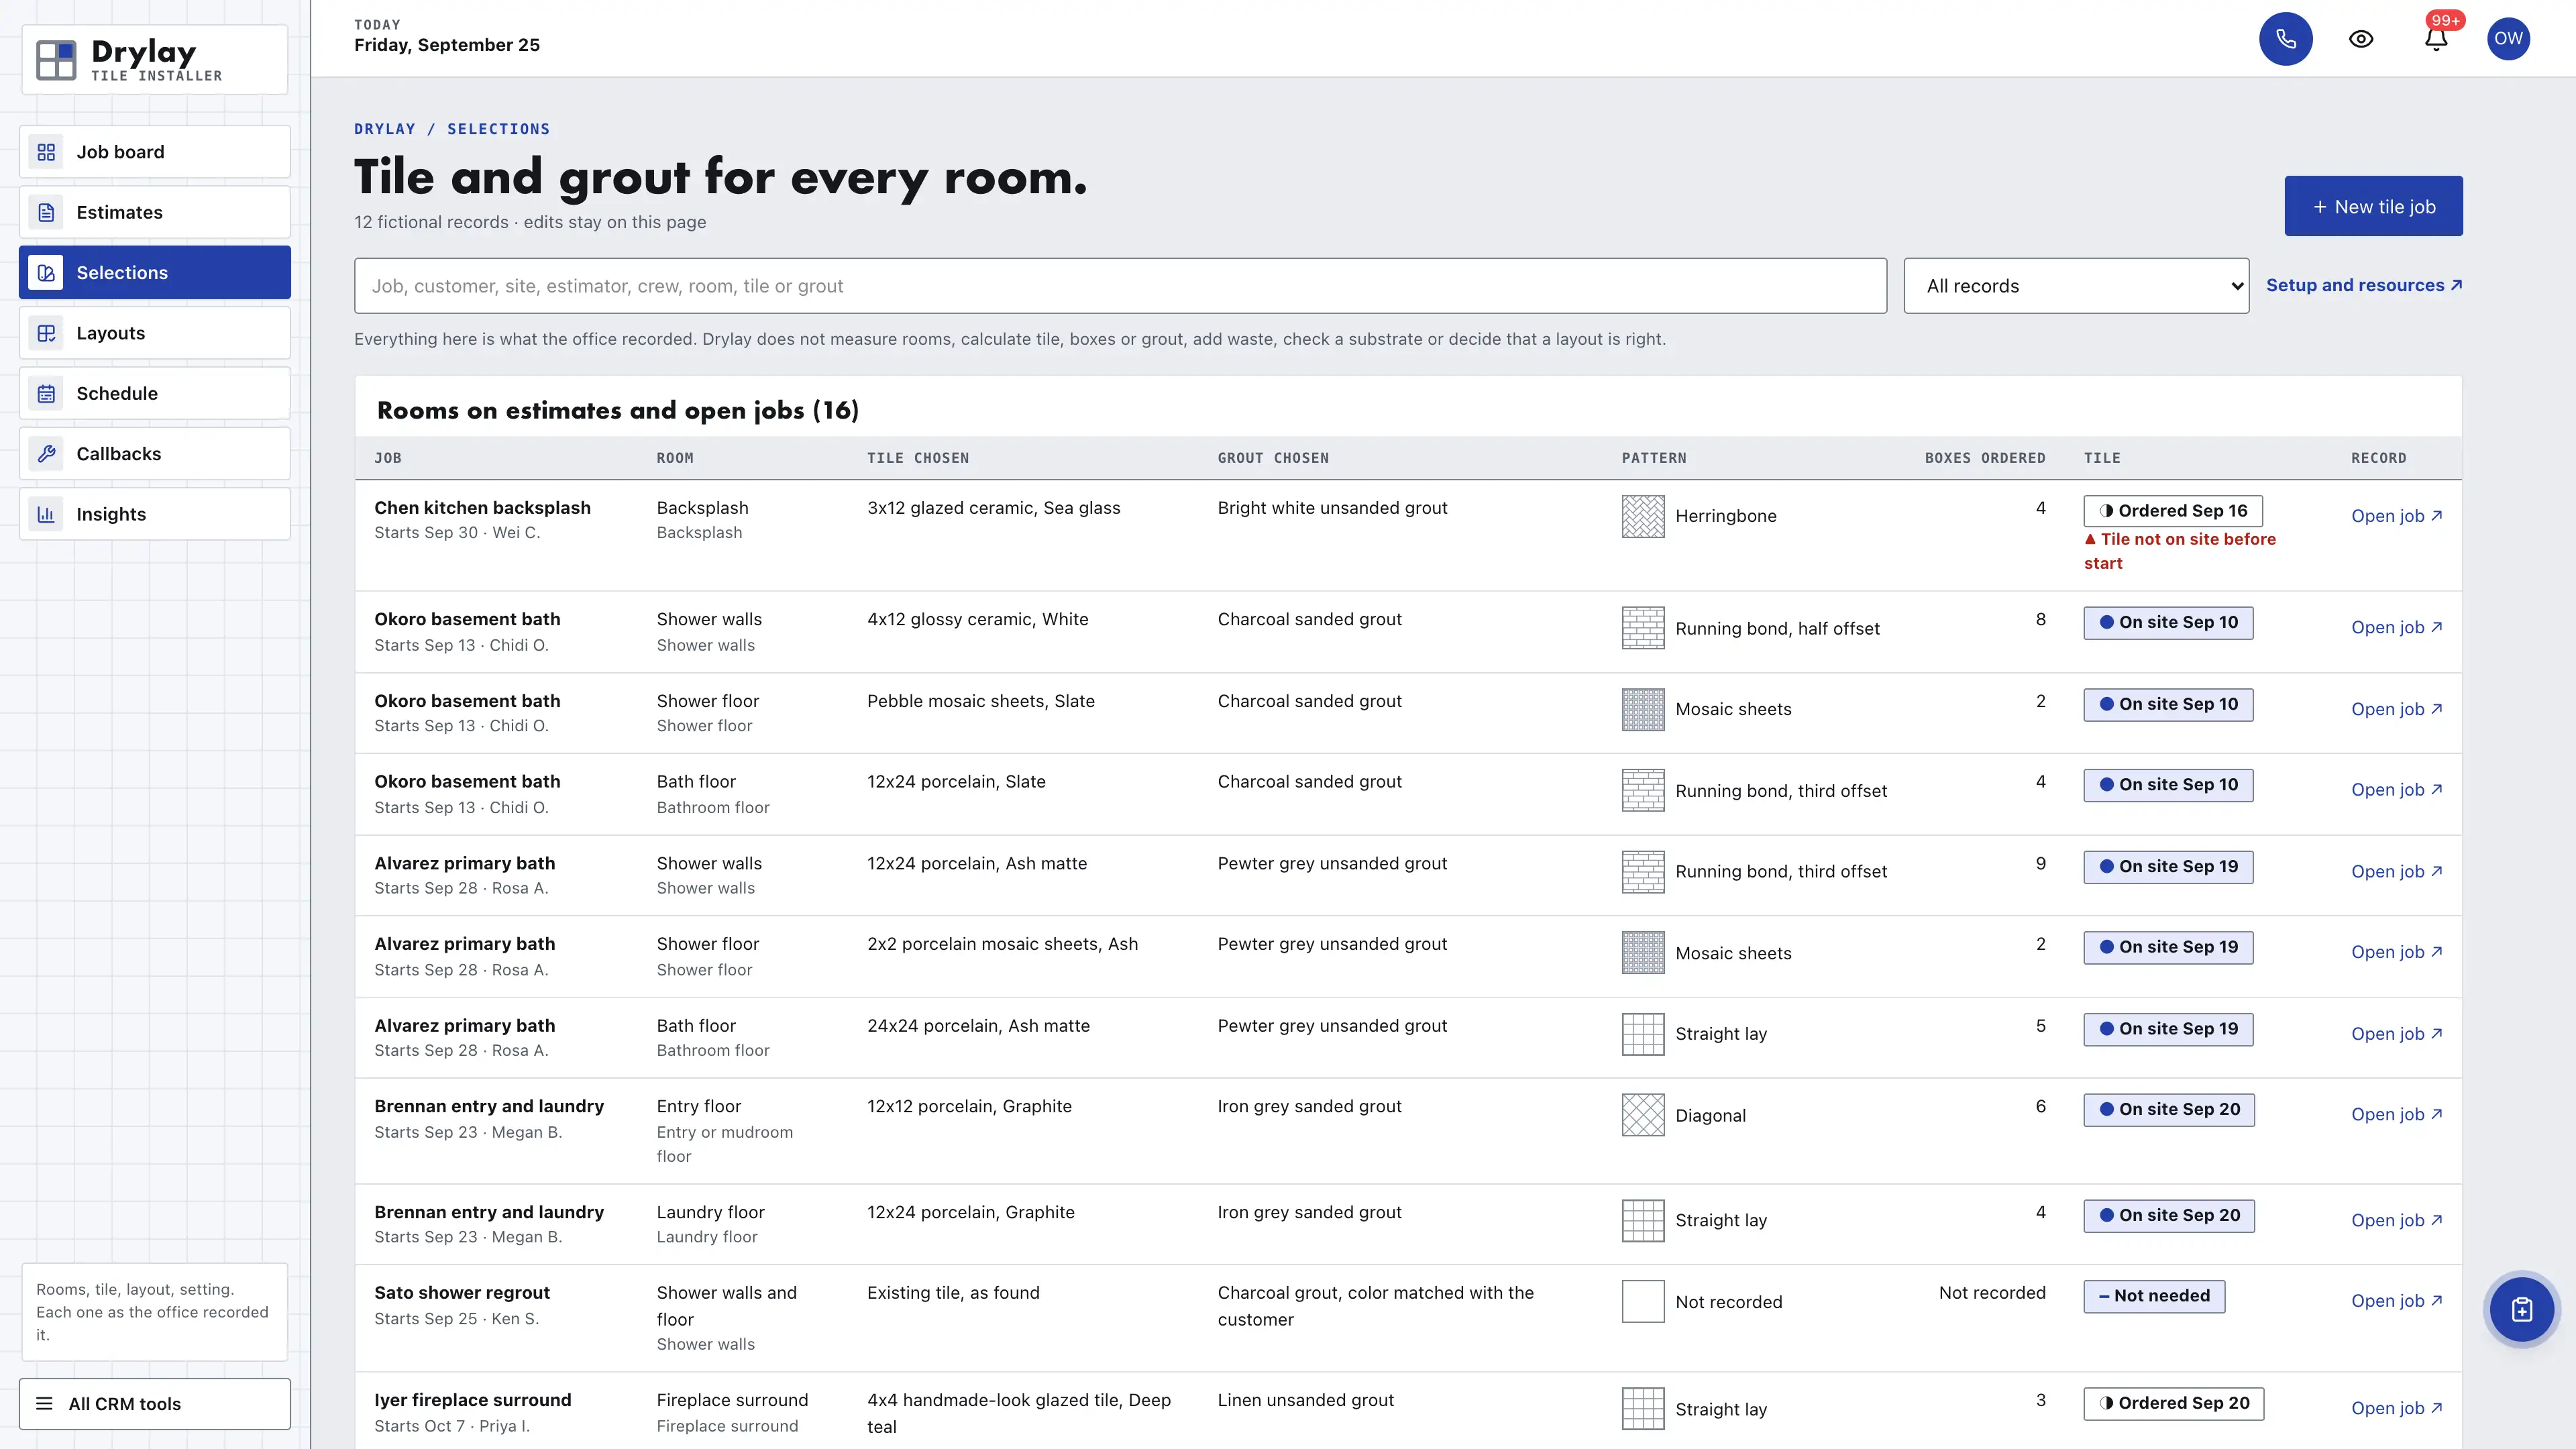Open the Setup and resources link
The width and height of the screenshot is (2576, 1449).
click(x=2364, y=285)
